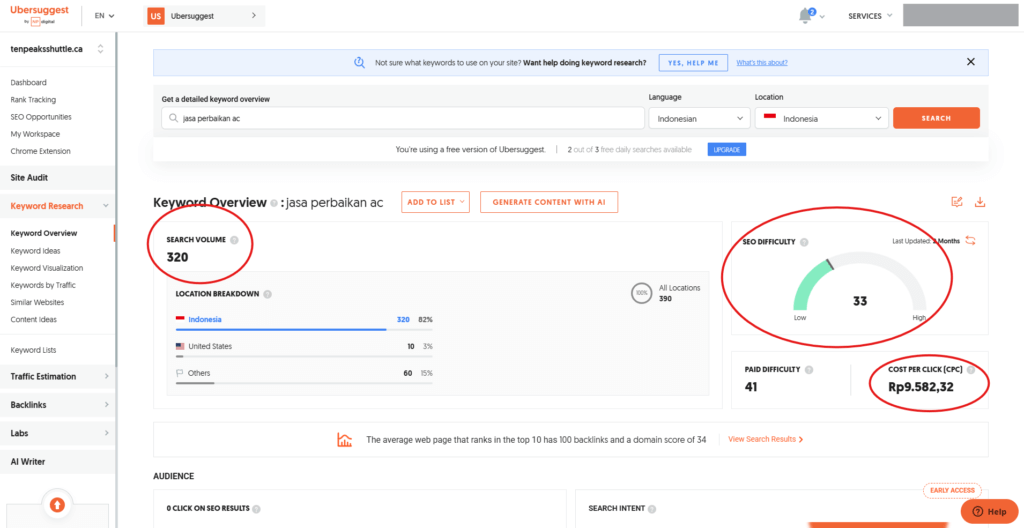
Task: Click the backlinks chart icon
Action: (x=345, y=440)
